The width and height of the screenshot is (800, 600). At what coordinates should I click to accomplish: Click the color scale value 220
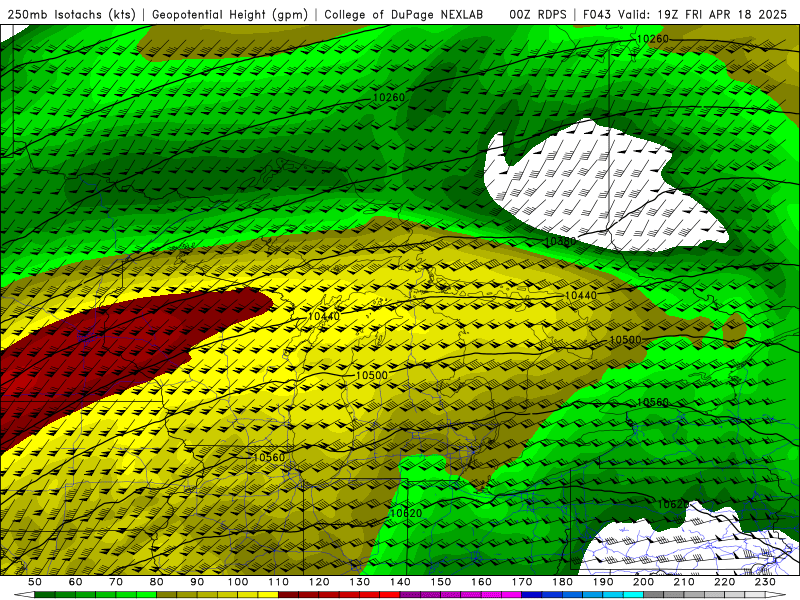point(724,582)
